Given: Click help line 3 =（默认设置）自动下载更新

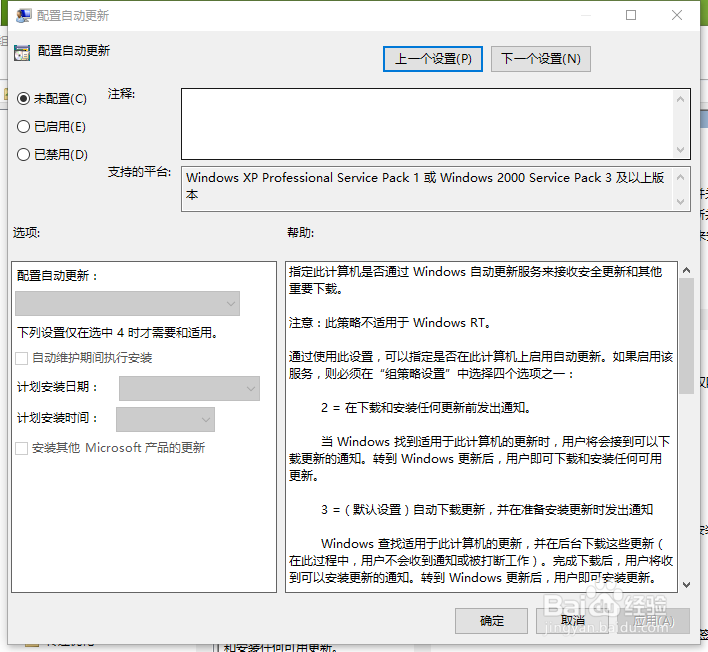Looking at the screenshot, I should [487, 510].
